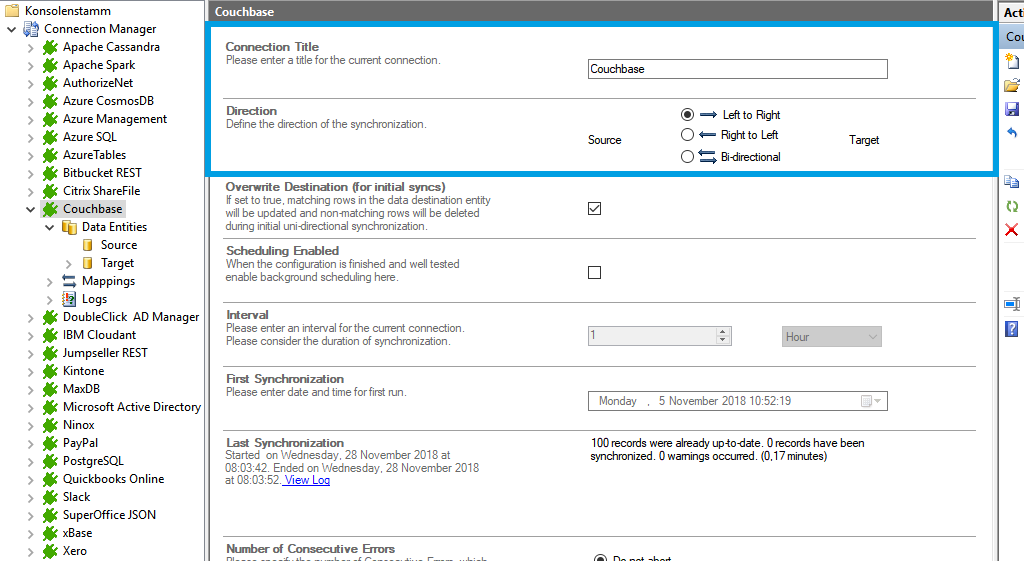The width and height of the screenshot is (1024, 561).
Task: Click the blue undo arrow icon
Action: [x=1012, y=133]
